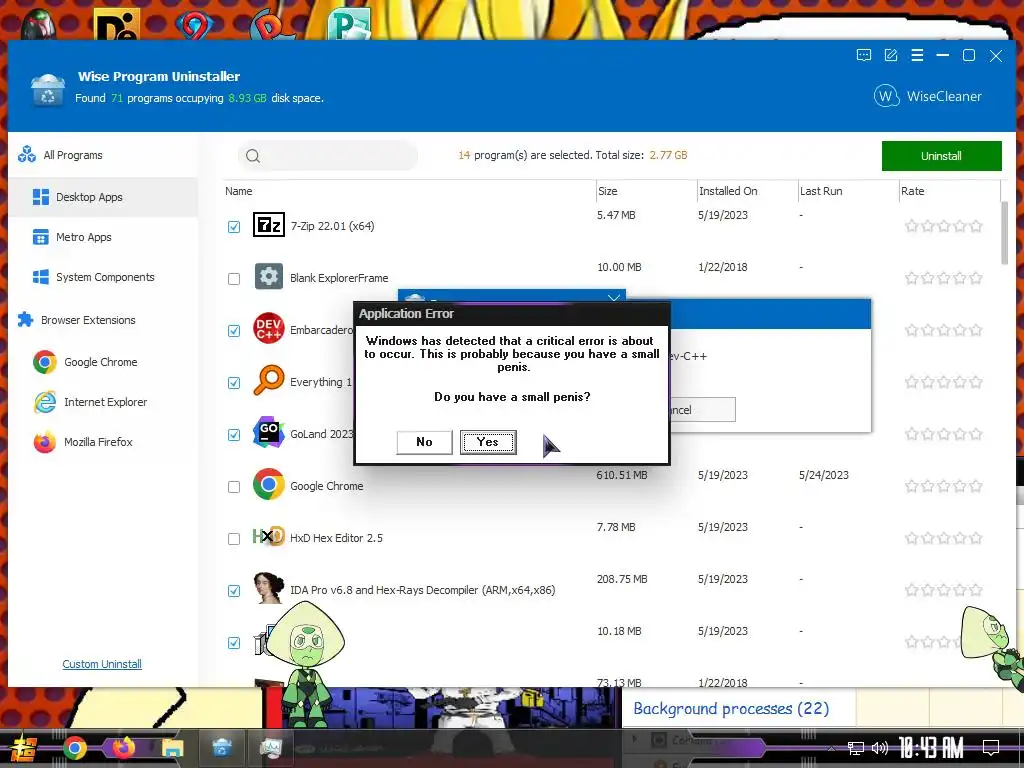Image resolution: width=1024 pixels, height=768 pixels.
Task: Show hidden tray icons chevron
Action: tap(831, 748)
